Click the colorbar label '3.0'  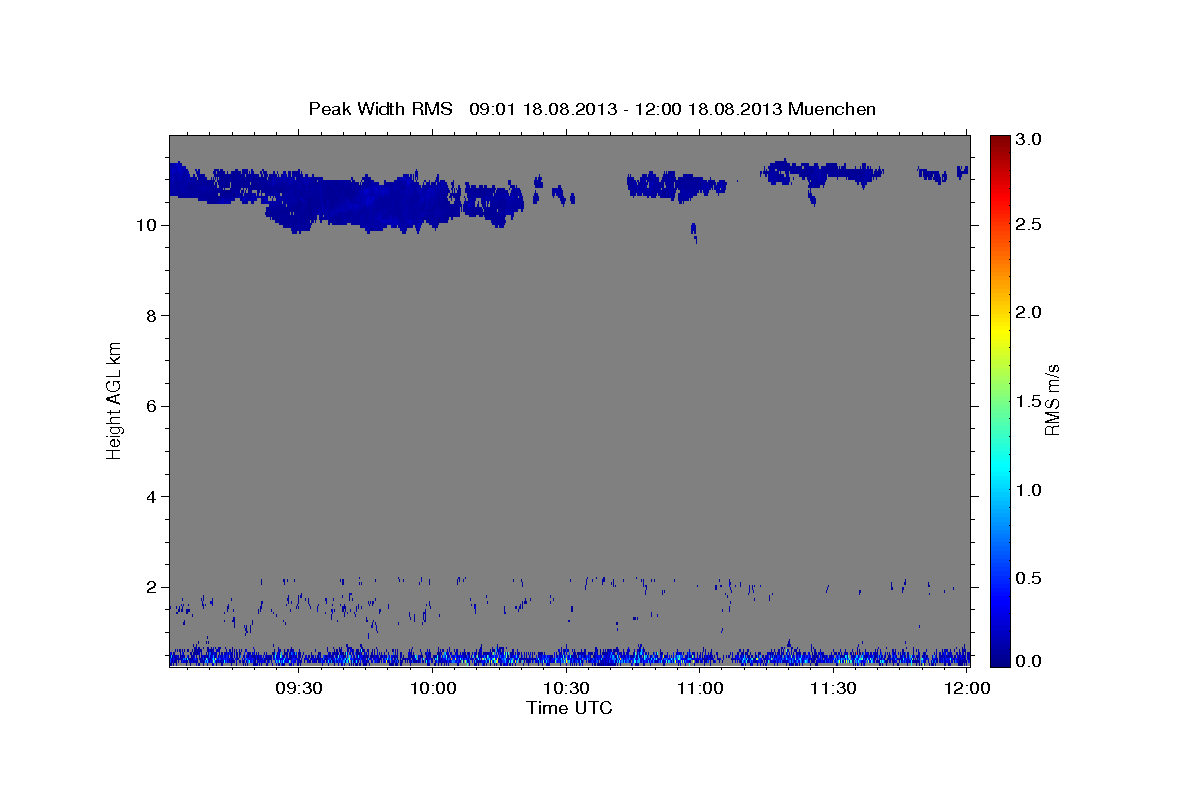click(x=1029, y=140)
